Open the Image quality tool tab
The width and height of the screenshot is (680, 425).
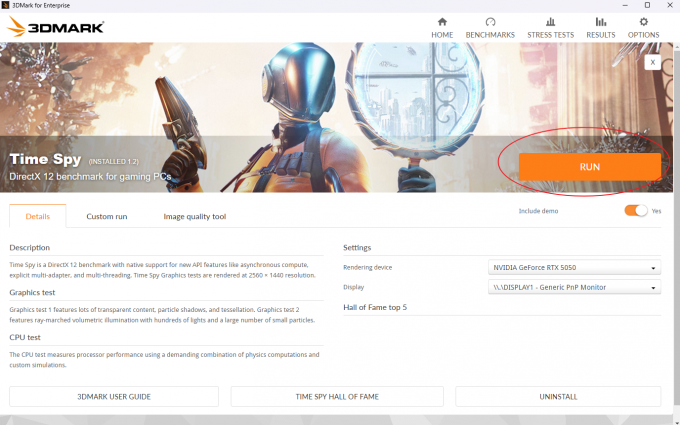[195, 216]
